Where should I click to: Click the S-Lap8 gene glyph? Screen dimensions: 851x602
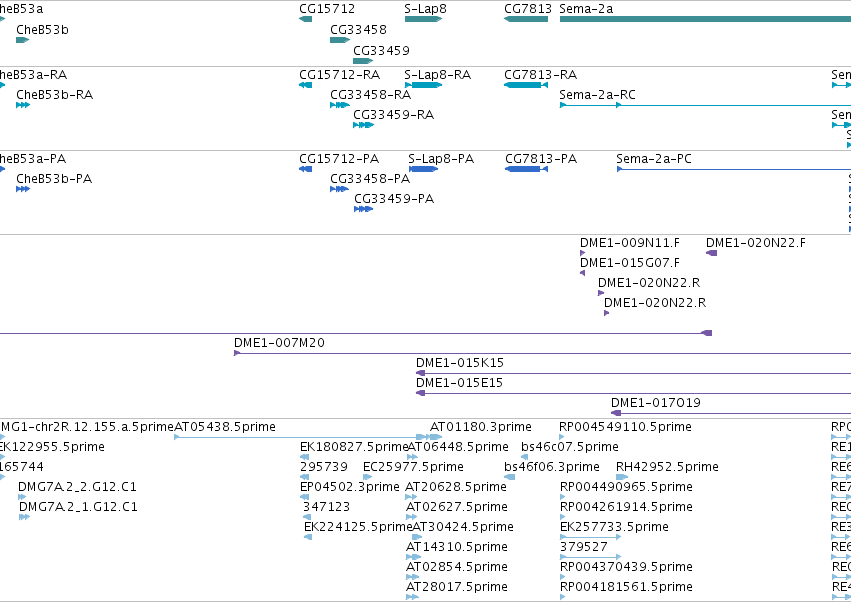pos(423,19)
